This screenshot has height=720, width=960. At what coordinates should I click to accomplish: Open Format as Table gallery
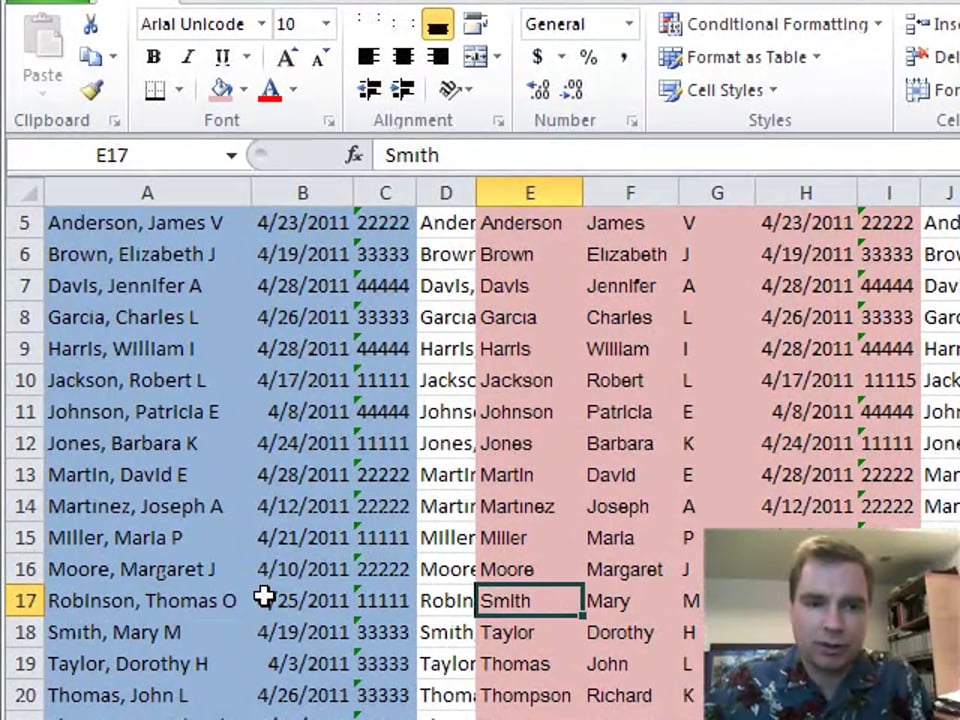pos(740,58)
